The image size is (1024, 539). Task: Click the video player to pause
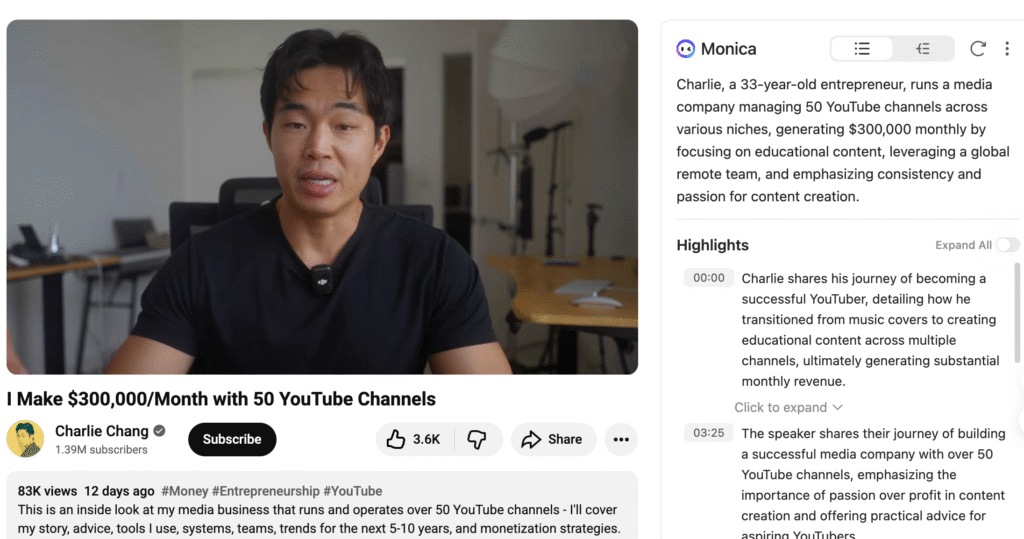322,197
